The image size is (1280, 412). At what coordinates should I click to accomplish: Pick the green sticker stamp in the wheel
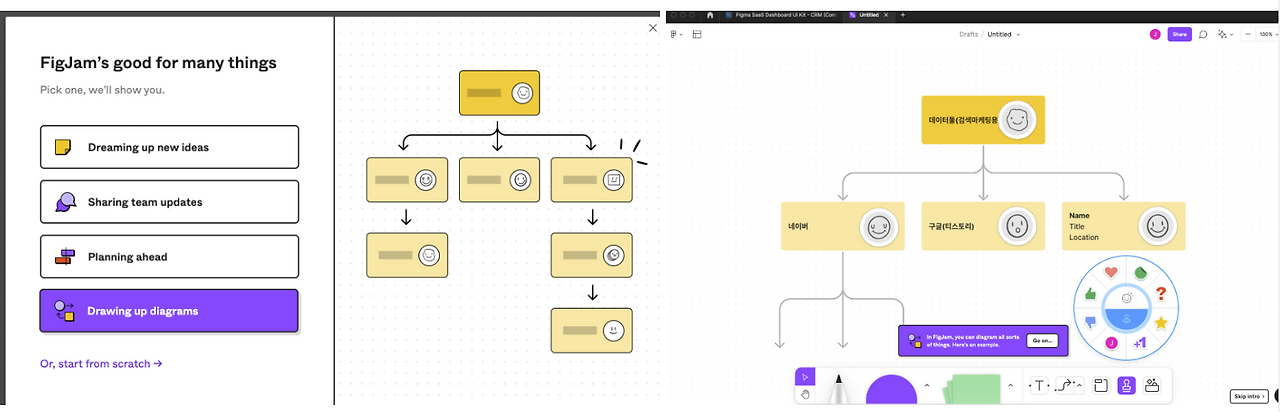tap(1141, 273)
